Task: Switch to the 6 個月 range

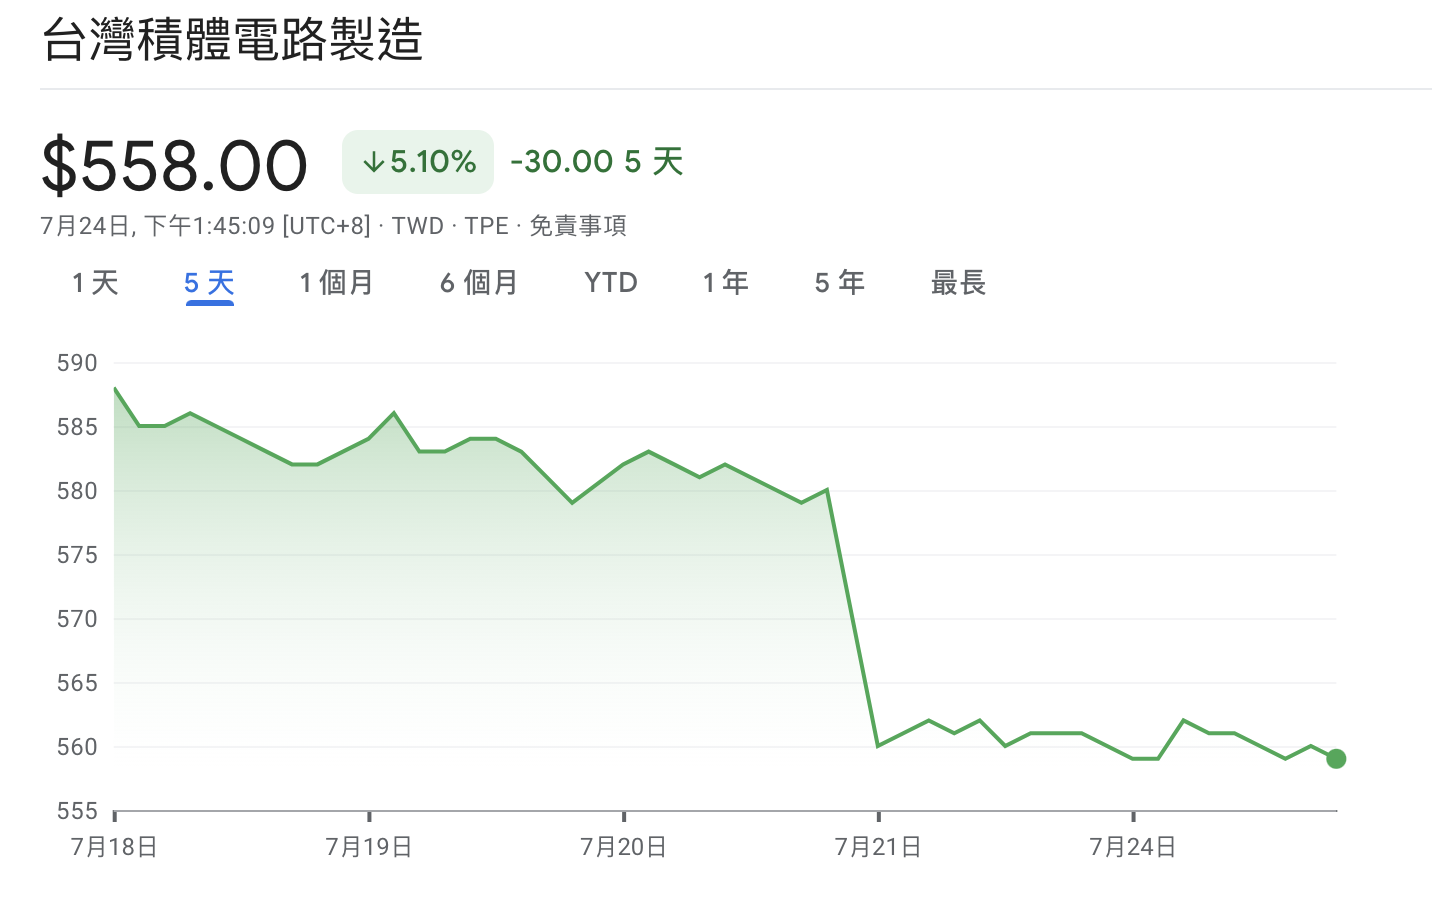Action: pos(479,283)
